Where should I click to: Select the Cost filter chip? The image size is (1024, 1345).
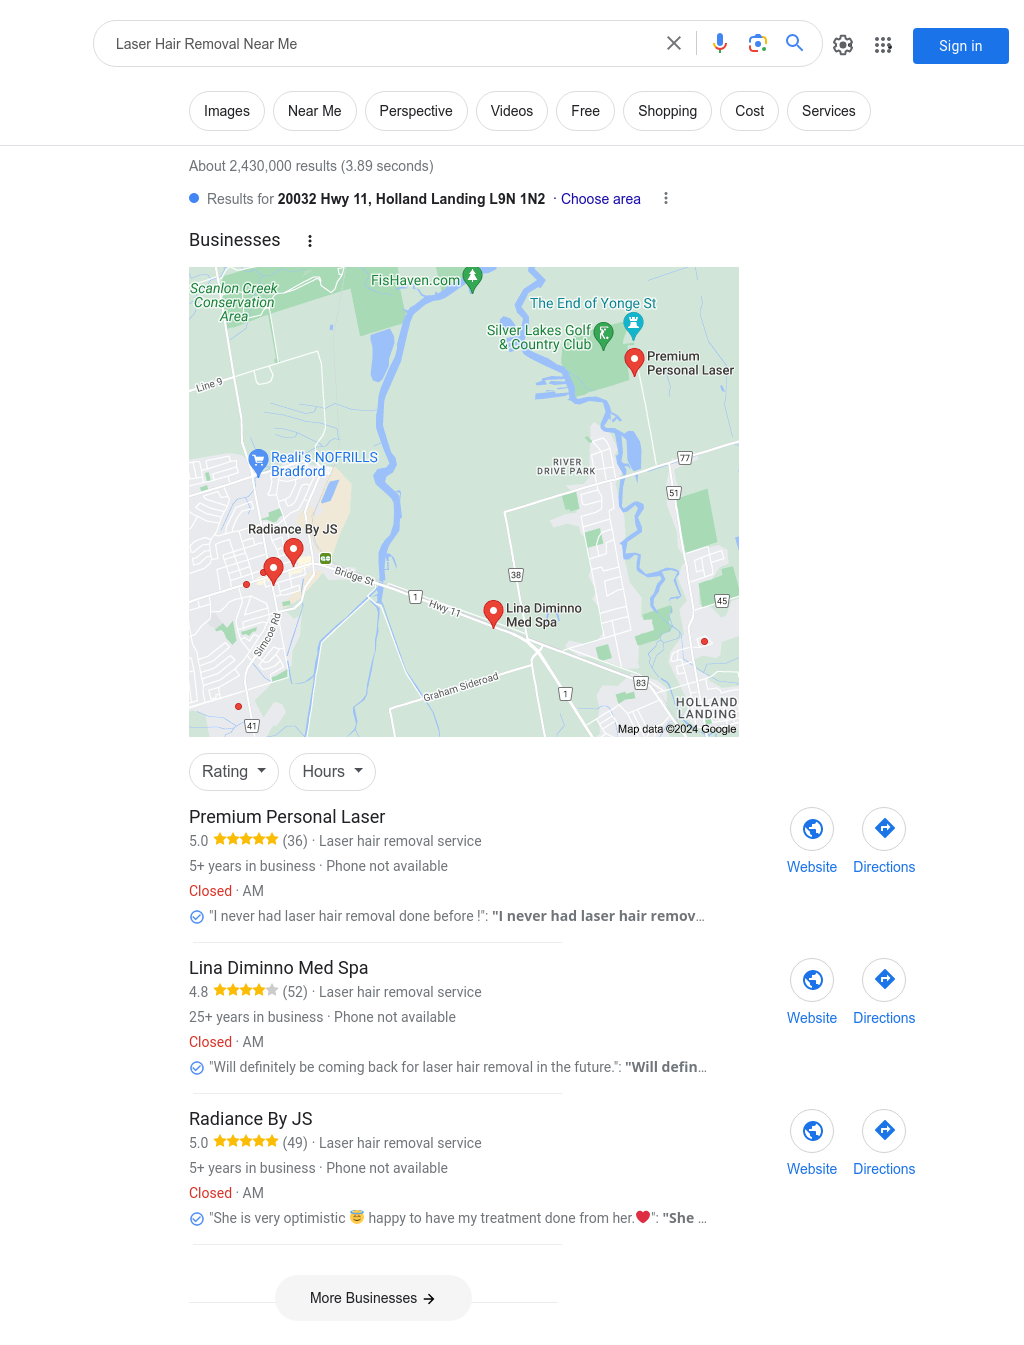[x=750, y=111]
